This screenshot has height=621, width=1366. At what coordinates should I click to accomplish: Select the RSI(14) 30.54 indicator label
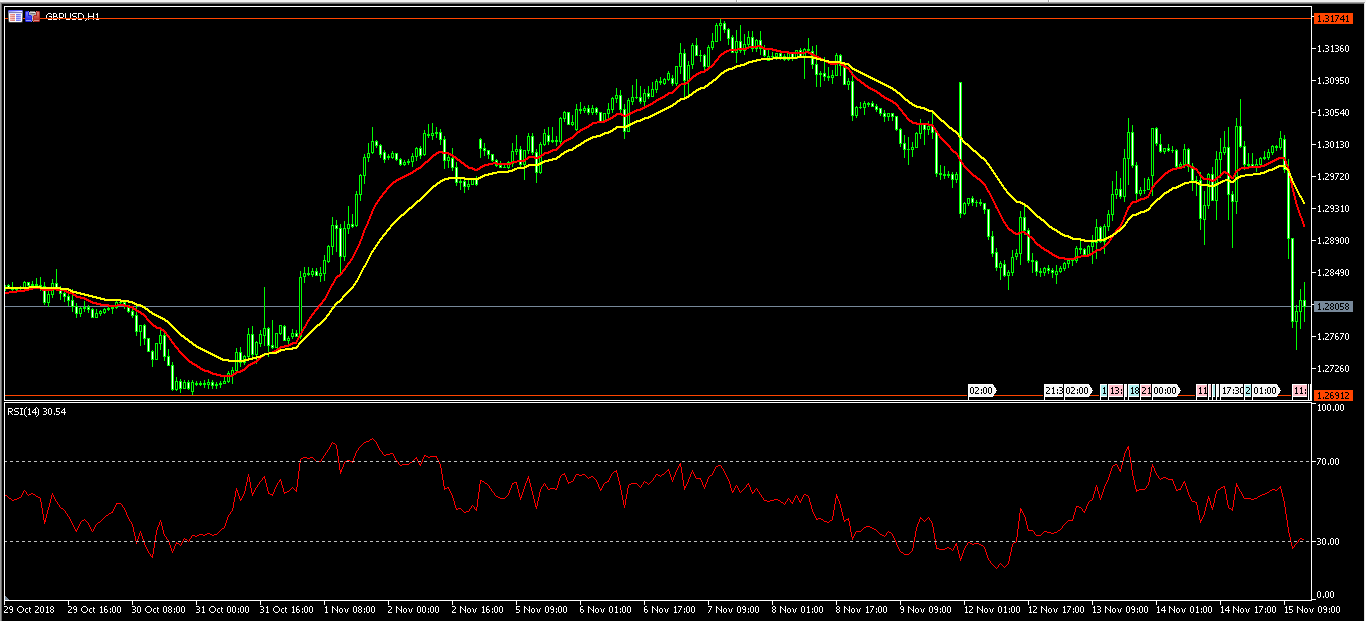coord(36,411)
